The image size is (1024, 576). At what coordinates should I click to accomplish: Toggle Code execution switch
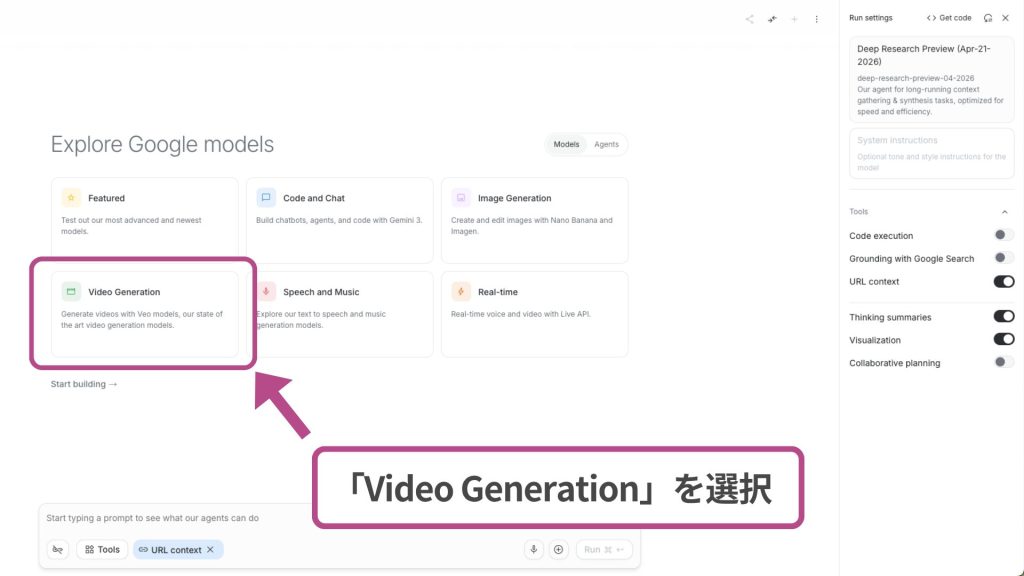(x=1004, y=235)
